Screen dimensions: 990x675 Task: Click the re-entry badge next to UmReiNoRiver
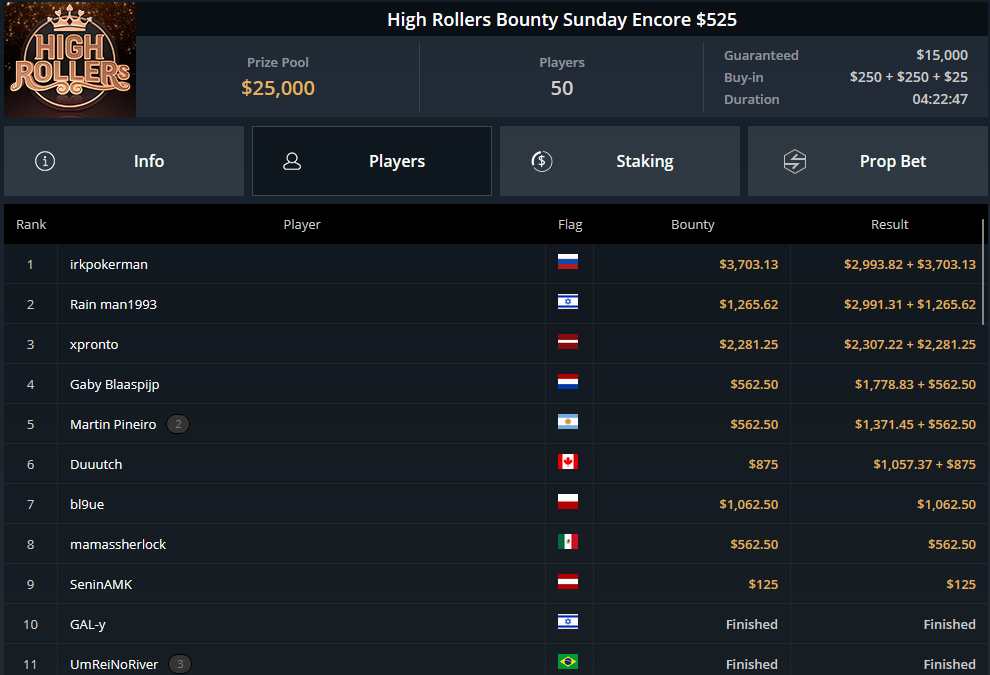coord(180,664)
